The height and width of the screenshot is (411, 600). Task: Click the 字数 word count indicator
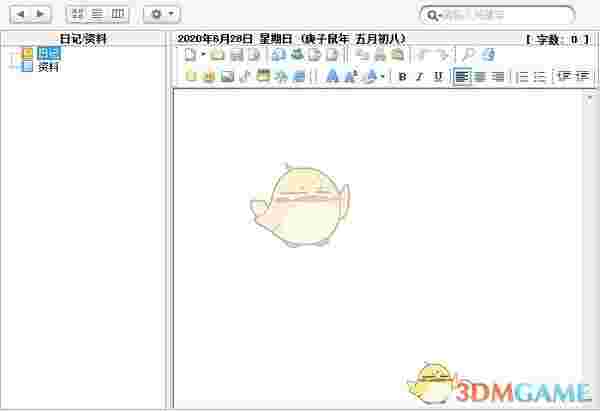point(558,39)
